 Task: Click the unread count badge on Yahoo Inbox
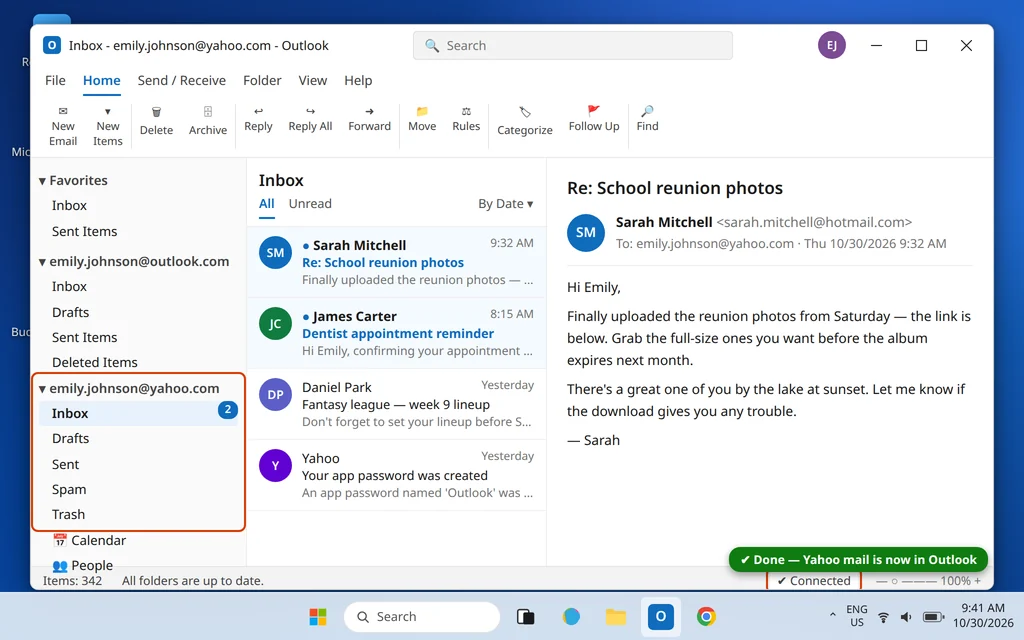pyautogui.click(x=227, y=410)
